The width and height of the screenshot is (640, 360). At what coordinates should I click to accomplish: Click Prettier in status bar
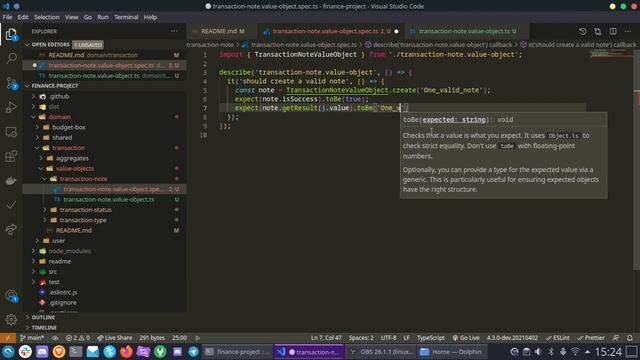point(591,338)
